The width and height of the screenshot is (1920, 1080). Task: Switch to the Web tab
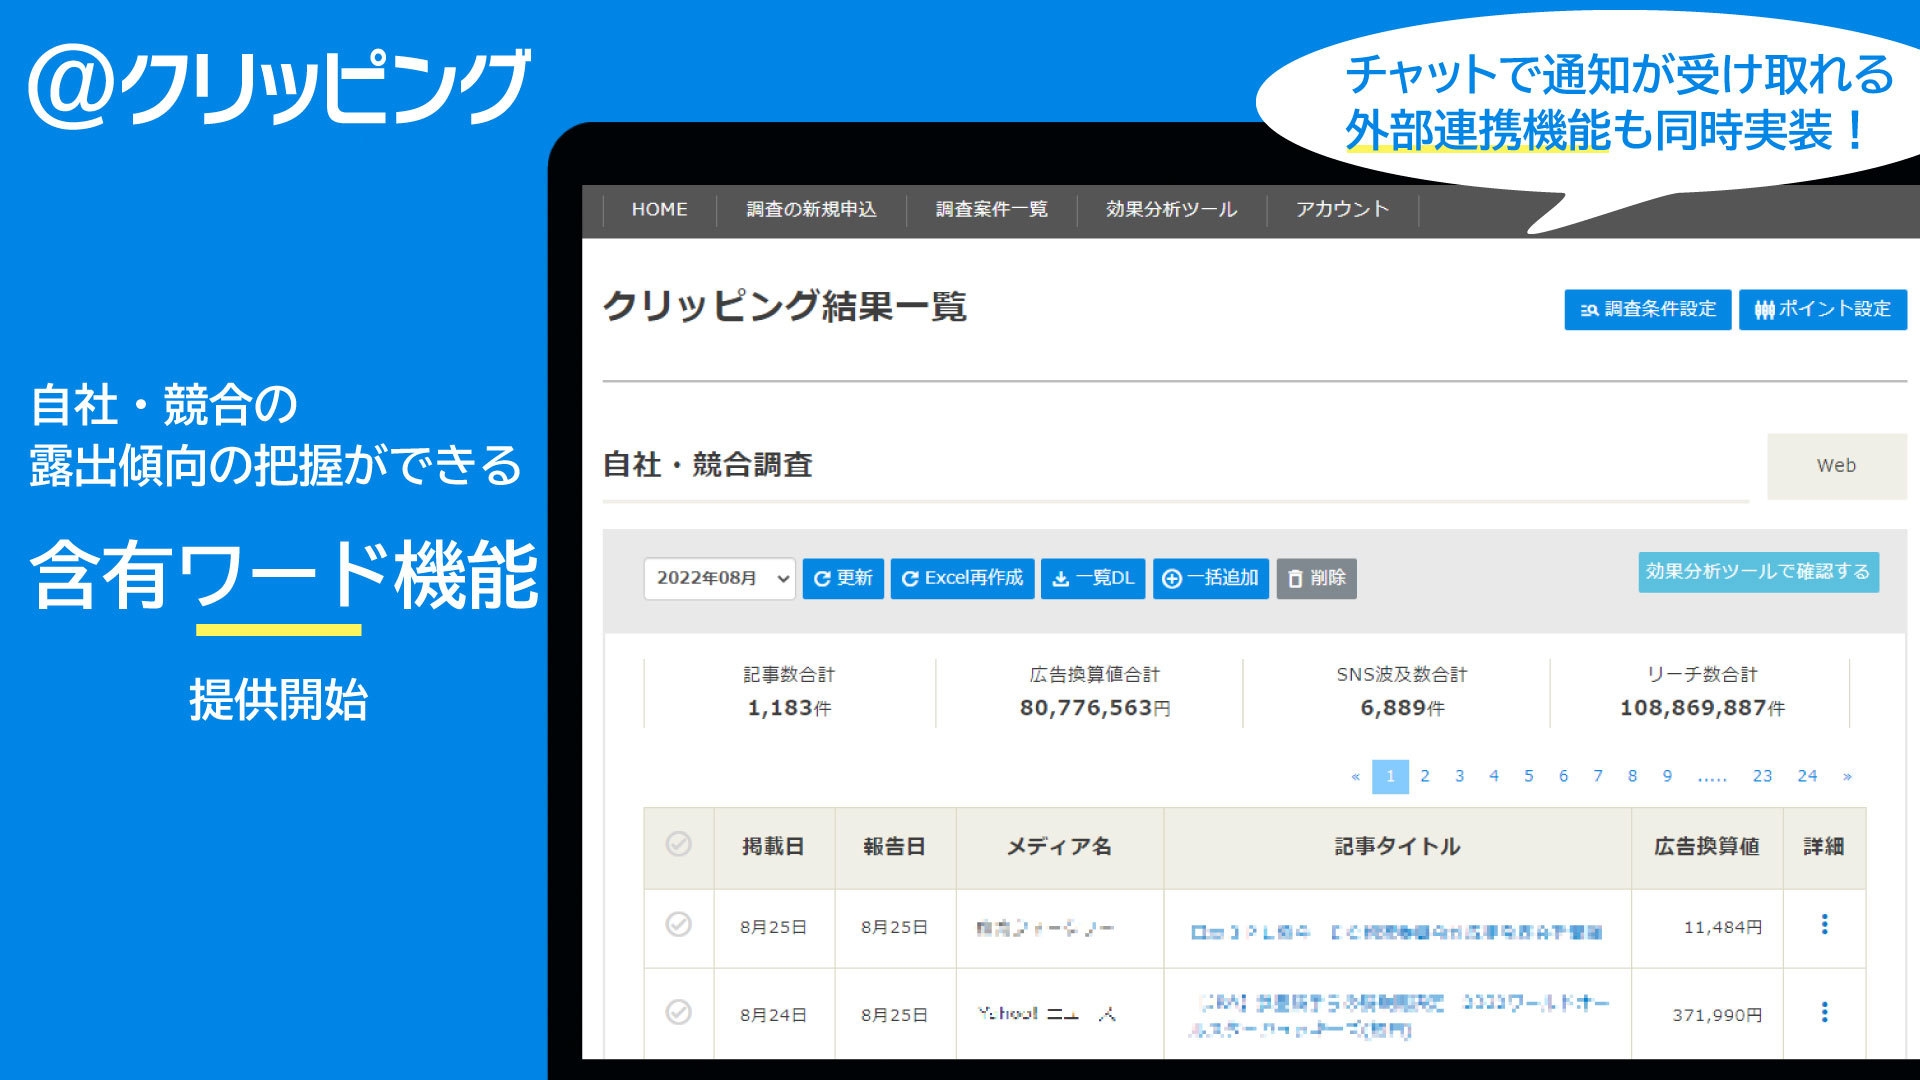1835,465
